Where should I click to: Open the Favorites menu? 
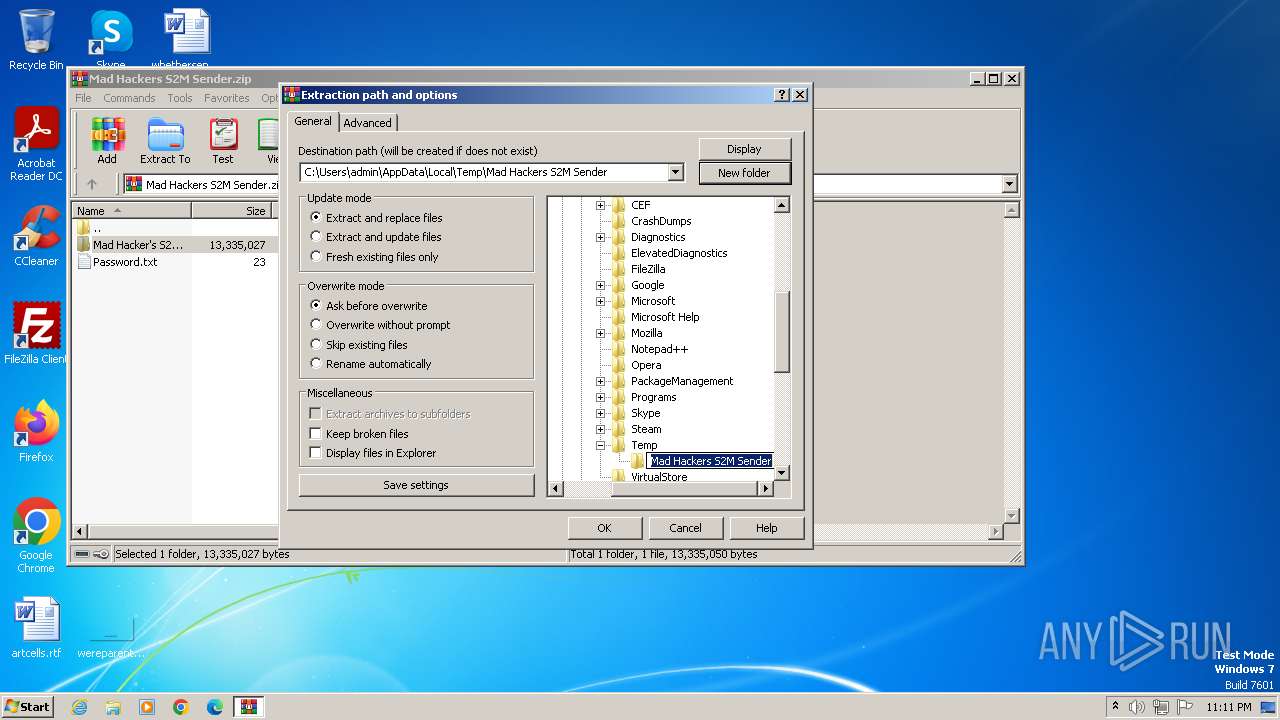tap(227, 98)
